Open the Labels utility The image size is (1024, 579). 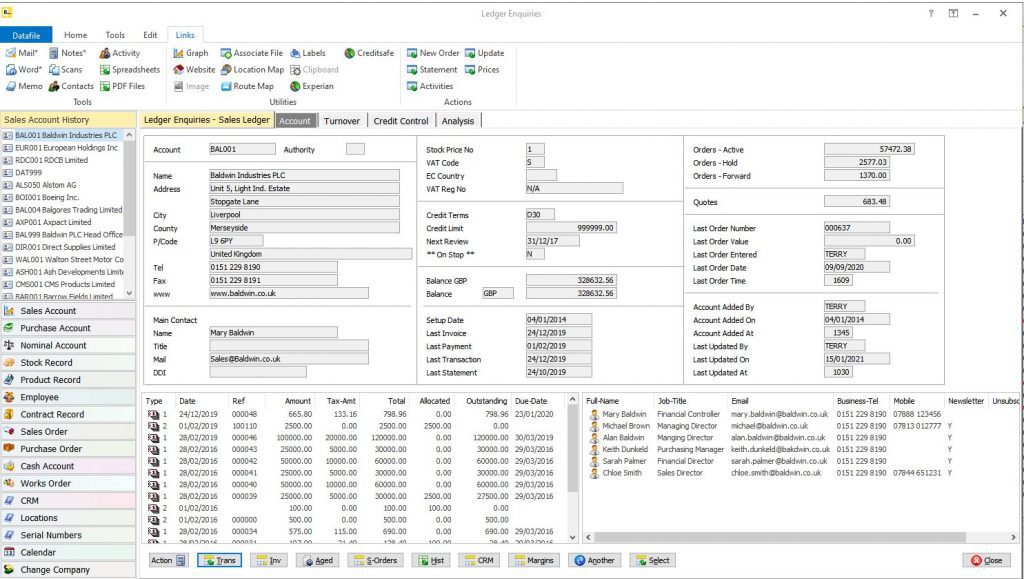(308, 53)
